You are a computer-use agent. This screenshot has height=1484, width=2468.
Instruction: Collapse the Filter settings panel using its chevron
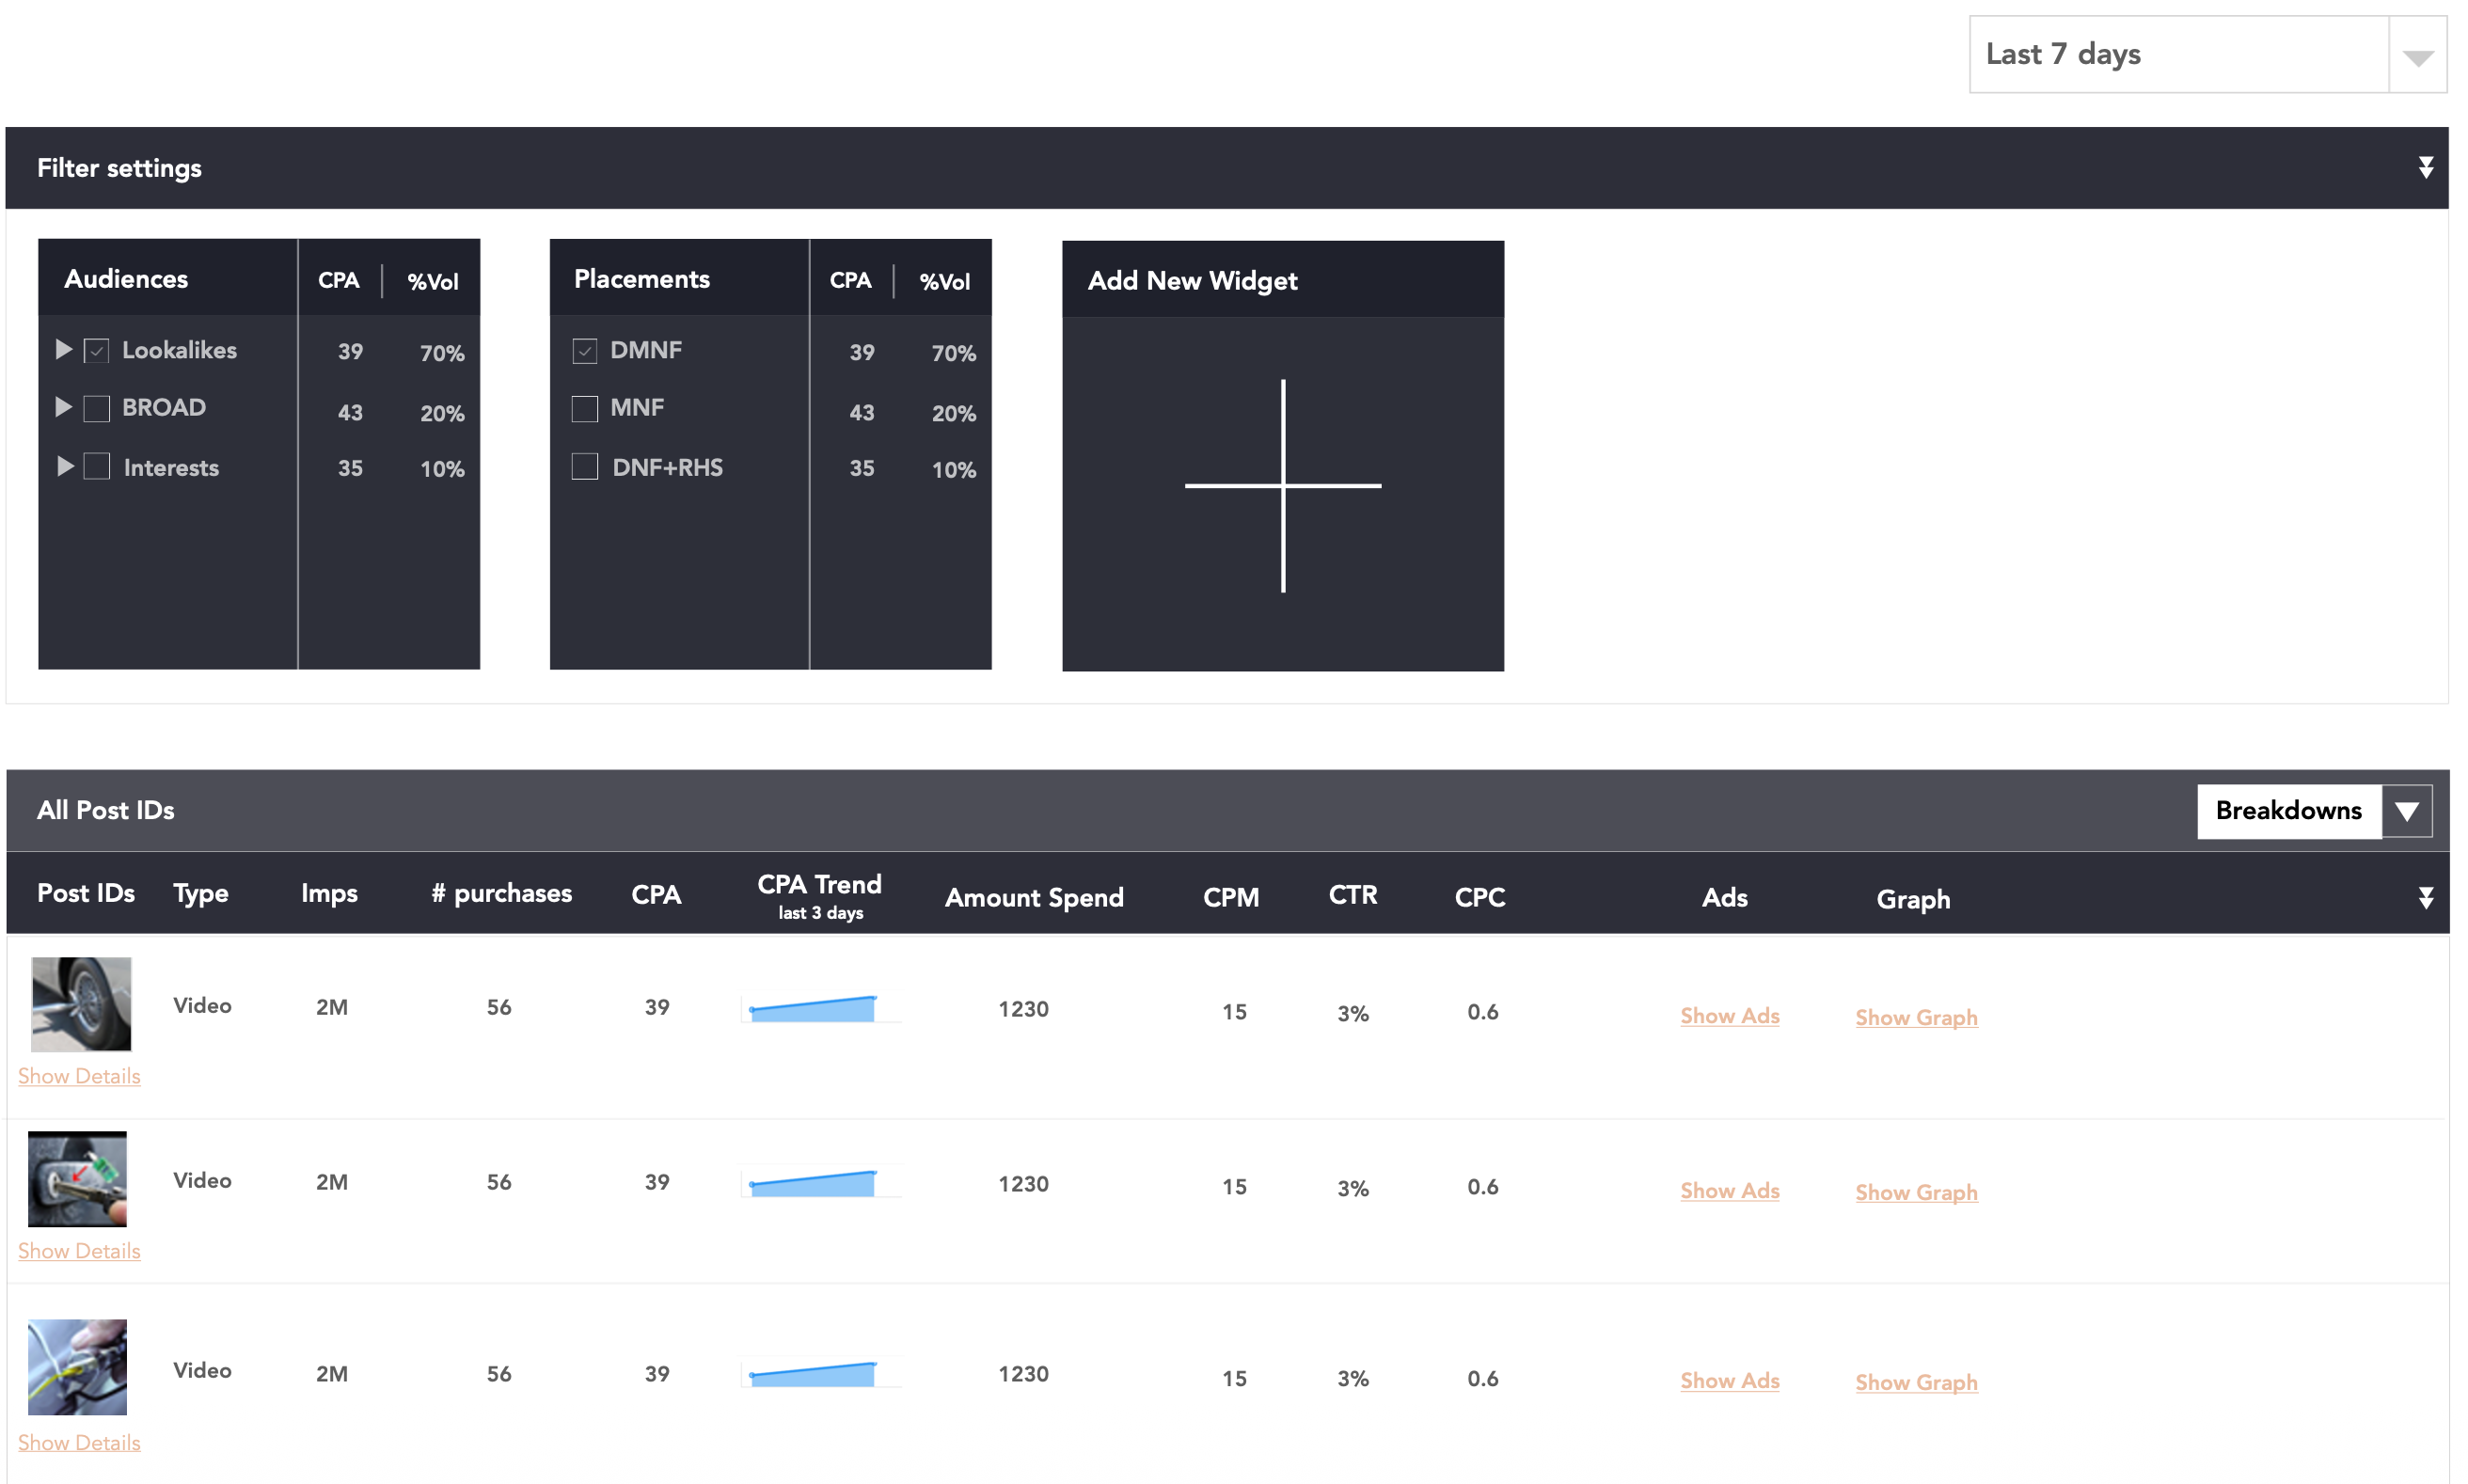[x=2425, y=167]
